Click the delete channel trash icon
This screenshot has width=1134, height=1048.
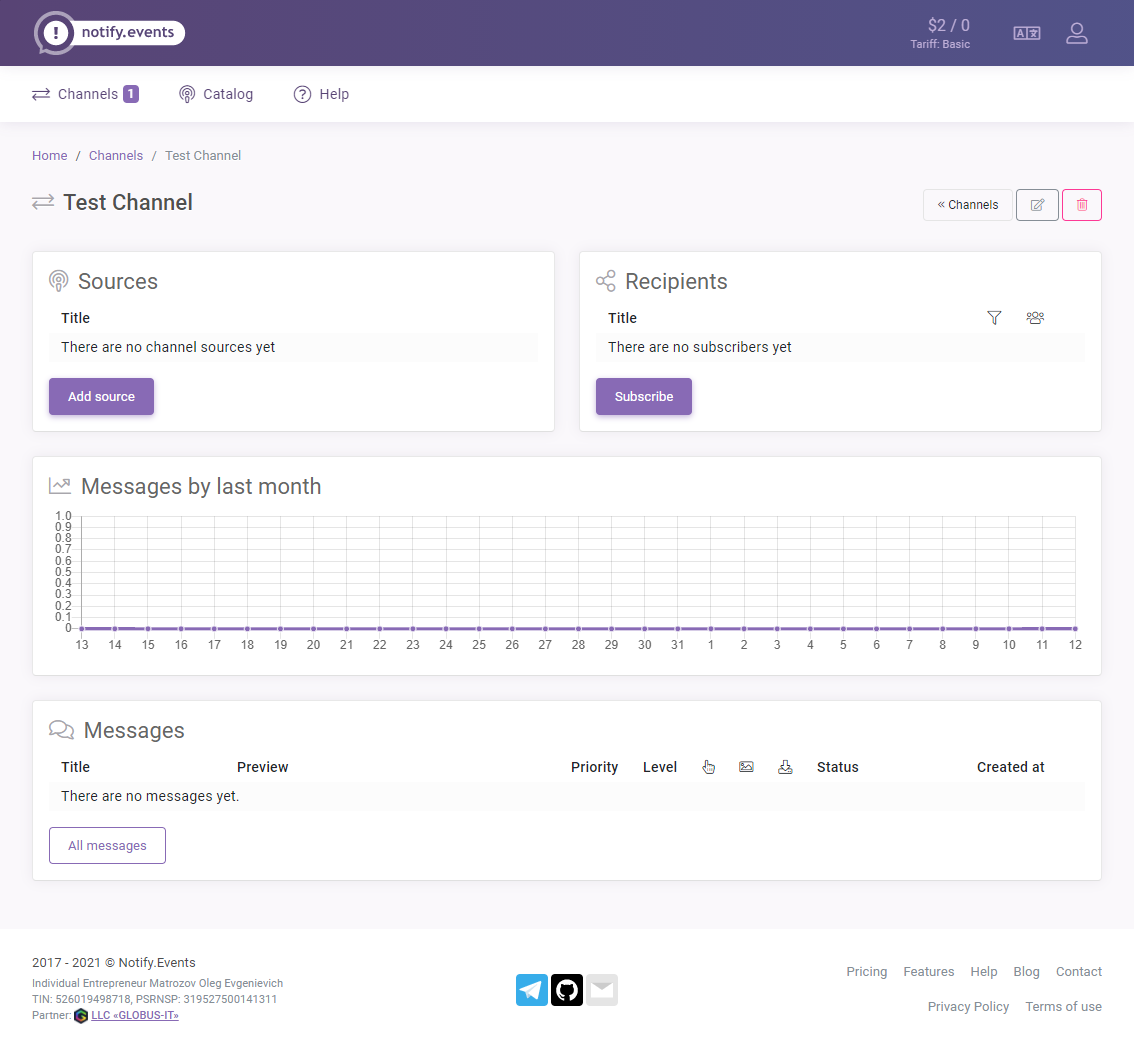click(1081, 205)
